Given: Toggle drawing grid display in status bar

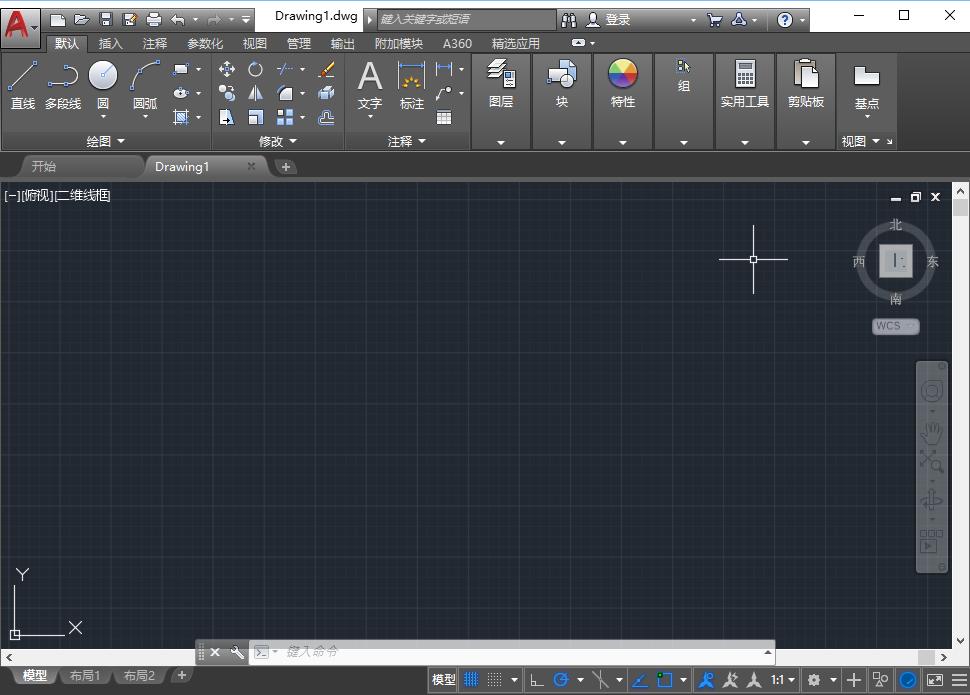Looking at the screenshot, I should click(471, 680).
